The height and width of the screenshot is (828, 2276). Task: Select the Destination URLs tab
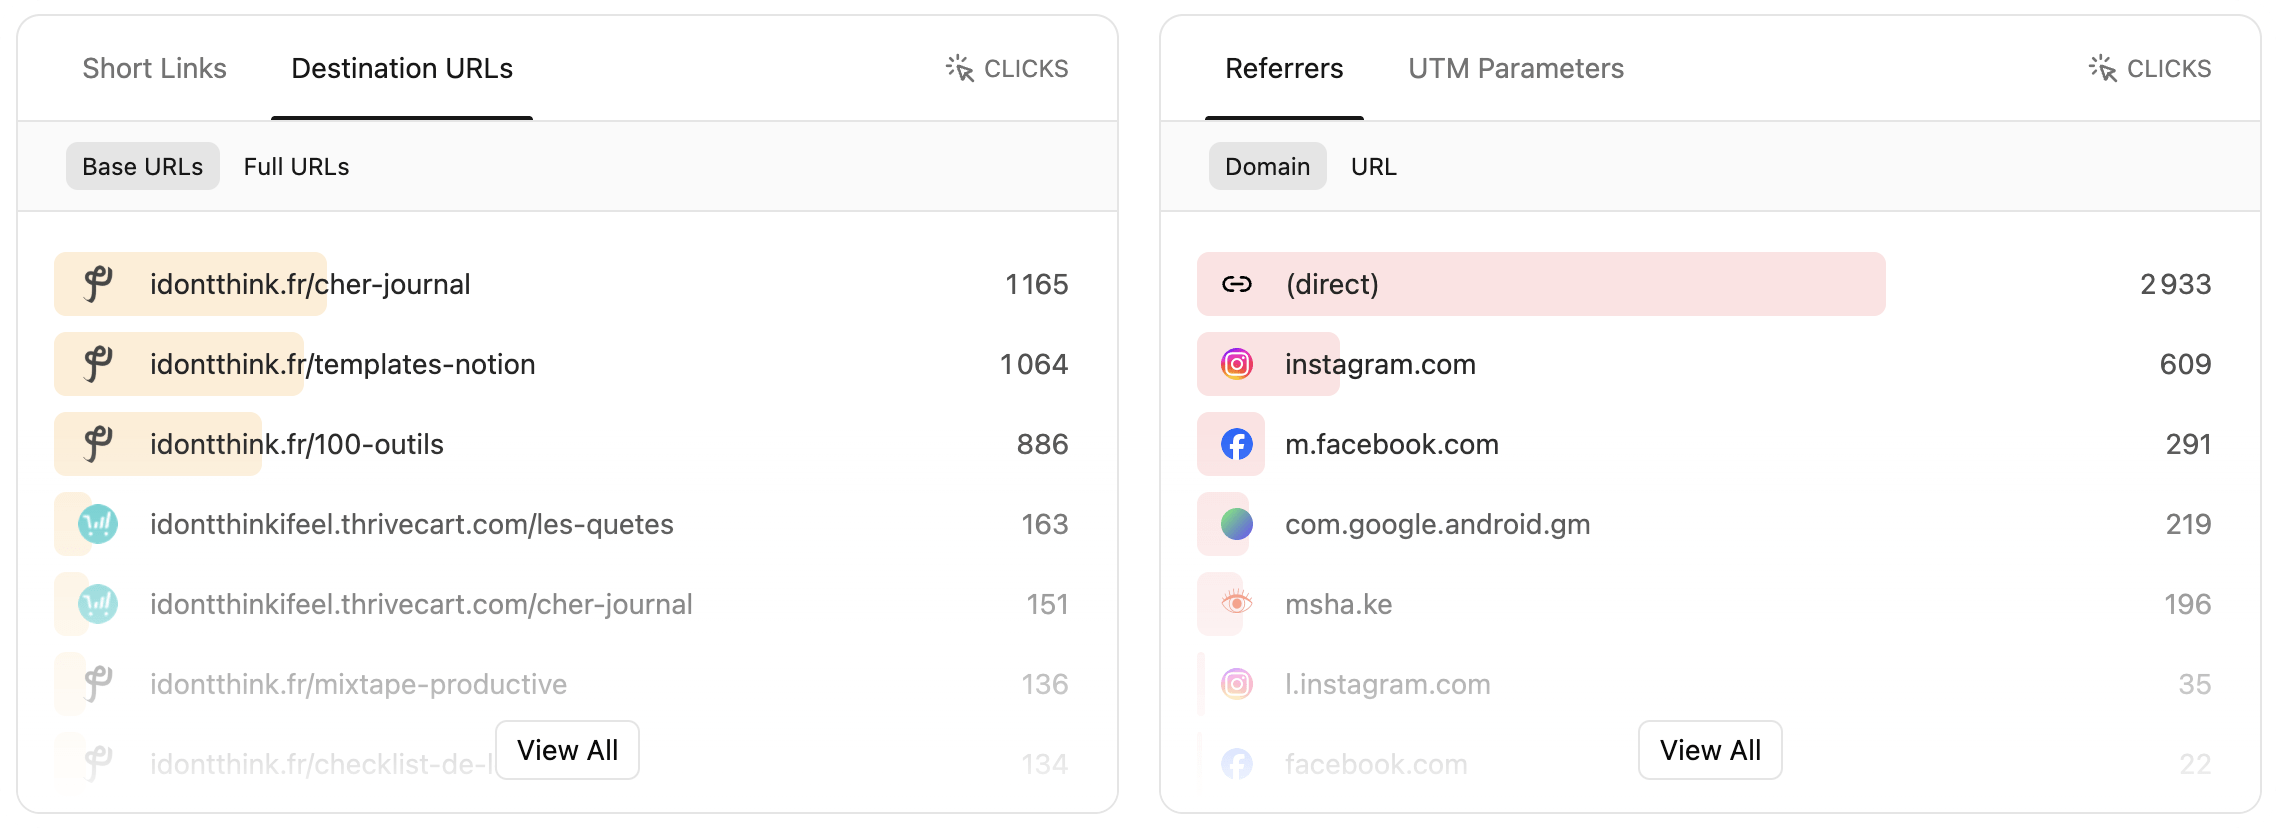coord(402,69)
